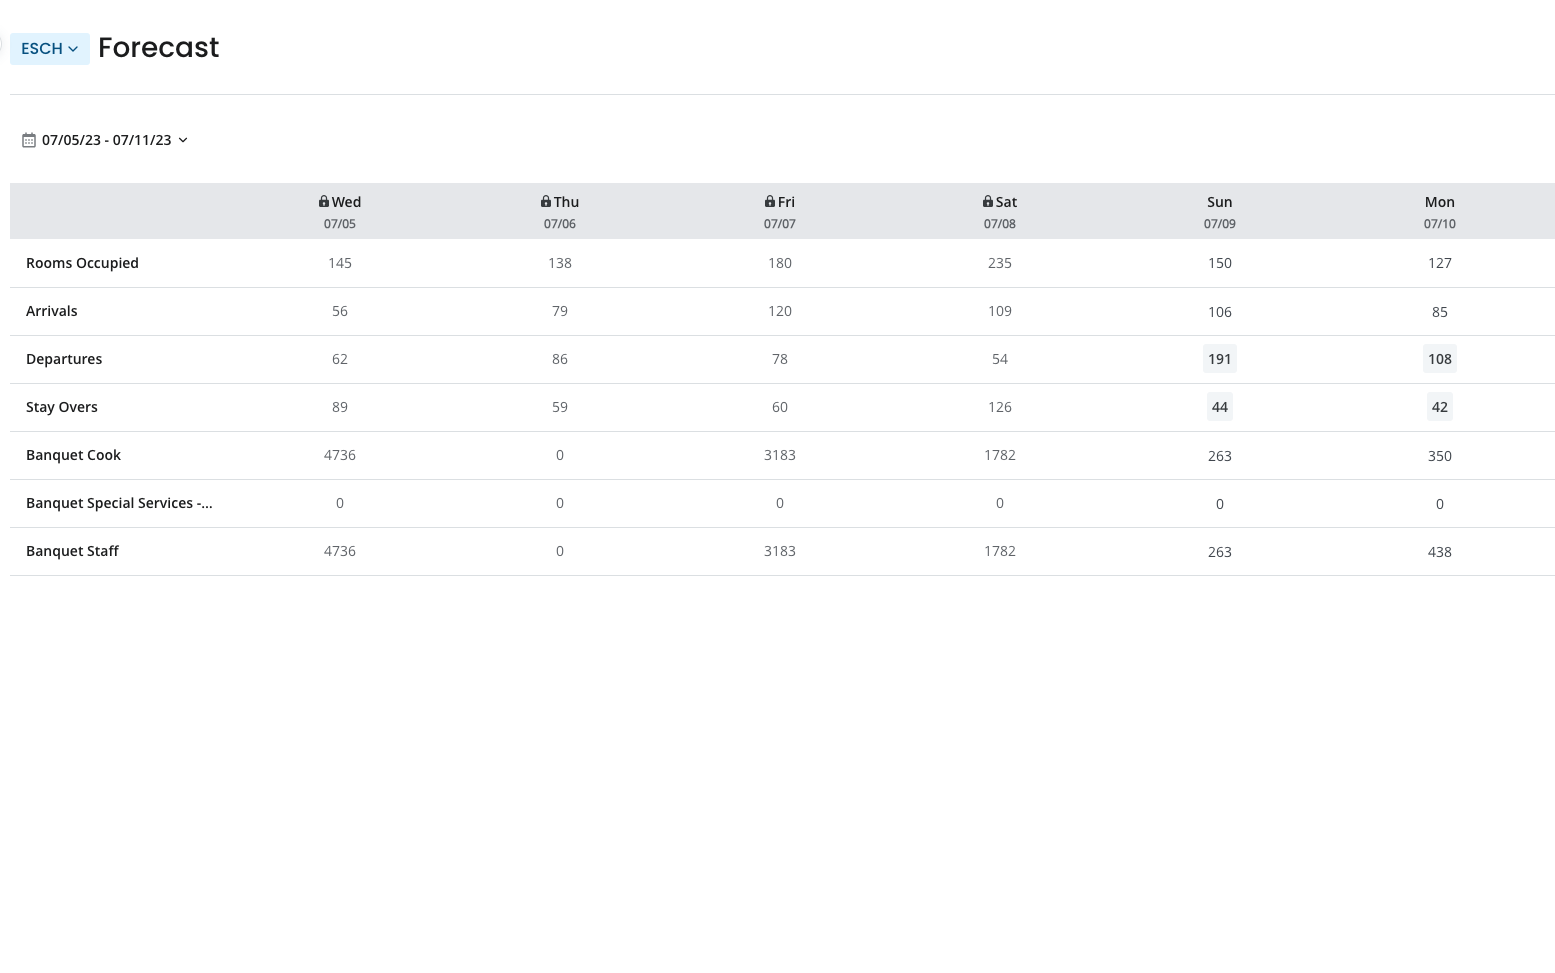
Task: Click Monday Banquet Staff value 438
Action: [x=1439, y=552]
